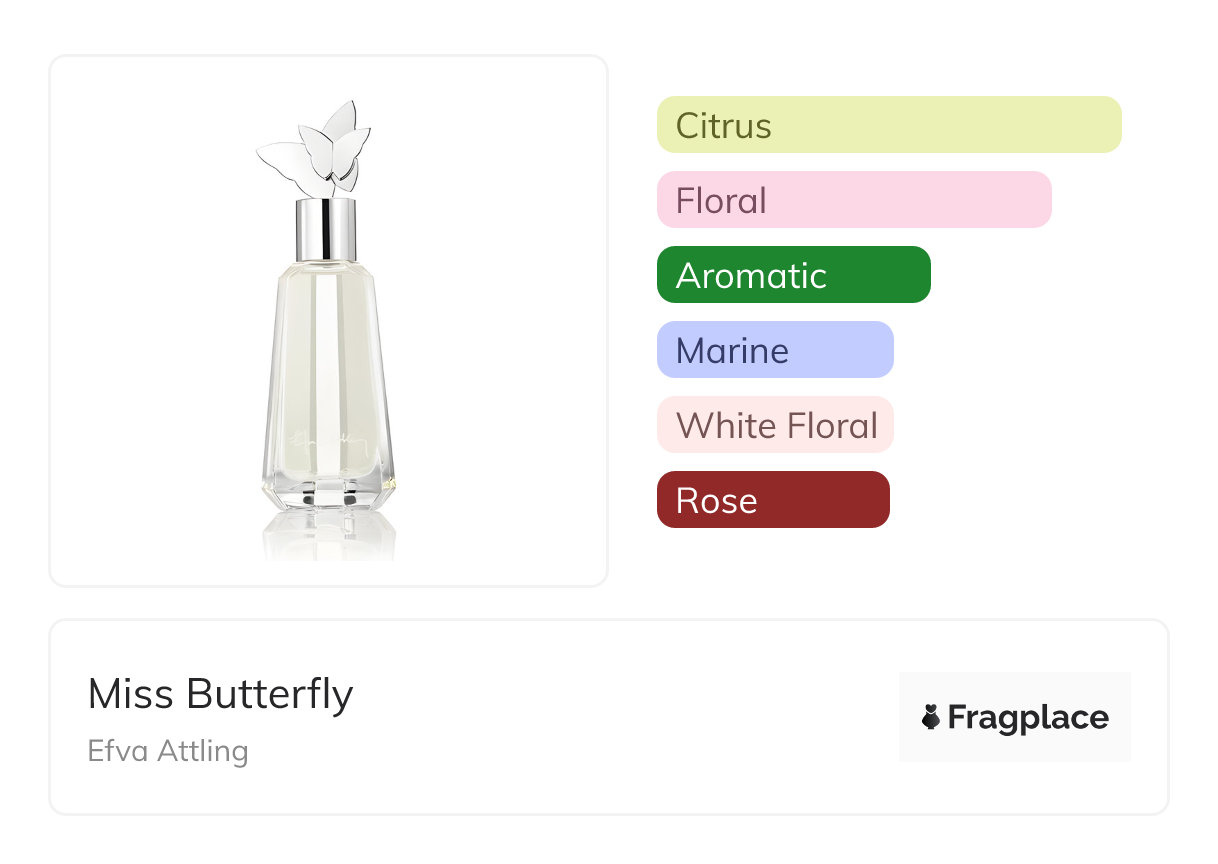
Task: Click the Efva Attling brand name
Action: [167, 750]
